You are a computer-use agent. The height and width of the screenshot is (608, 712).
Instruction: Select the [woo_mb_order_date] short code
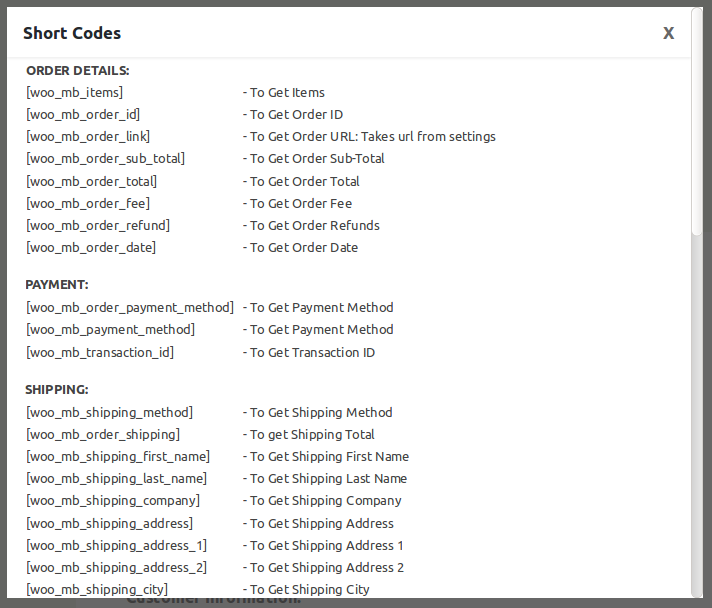point(91,247)
